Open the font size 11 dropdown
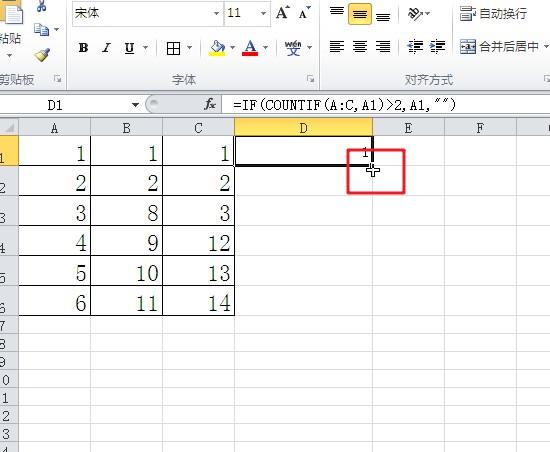The image size is (550, 452). 263,13
